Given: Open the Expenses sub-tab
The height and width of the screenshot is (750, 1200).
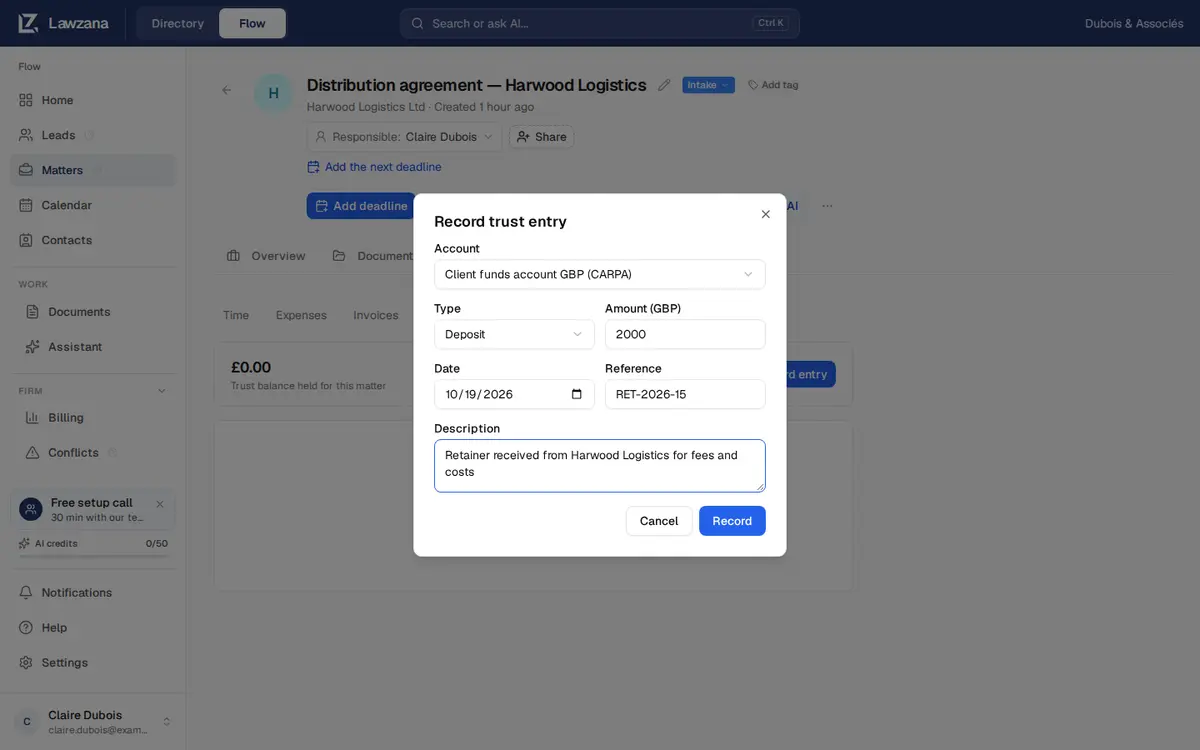Looking at the screenshot, I should click(301, 315).
